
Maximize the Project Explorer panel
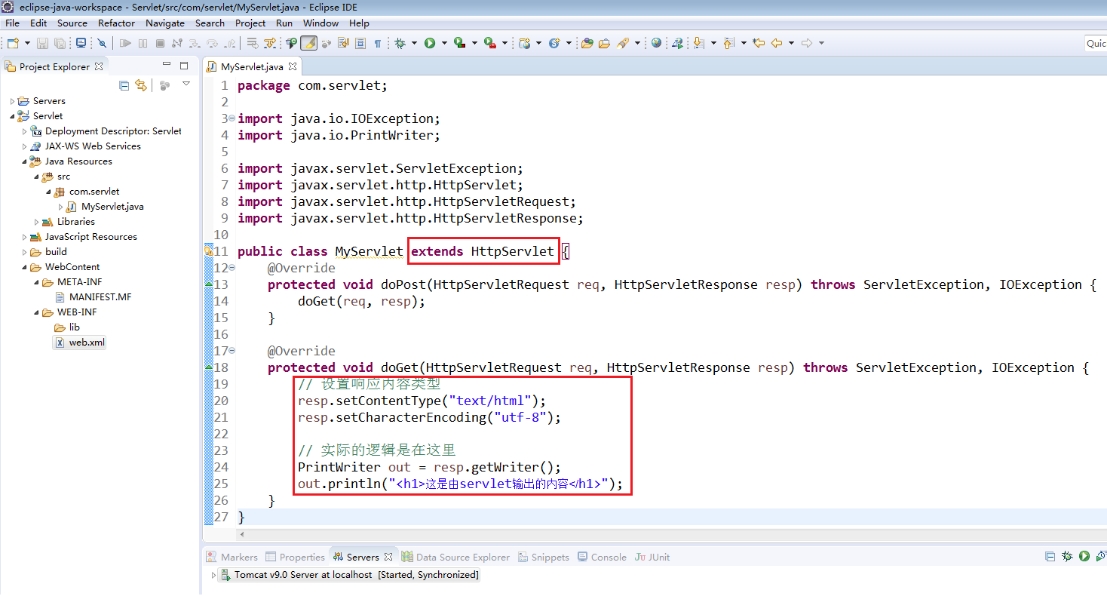click(x=184, y=66)
